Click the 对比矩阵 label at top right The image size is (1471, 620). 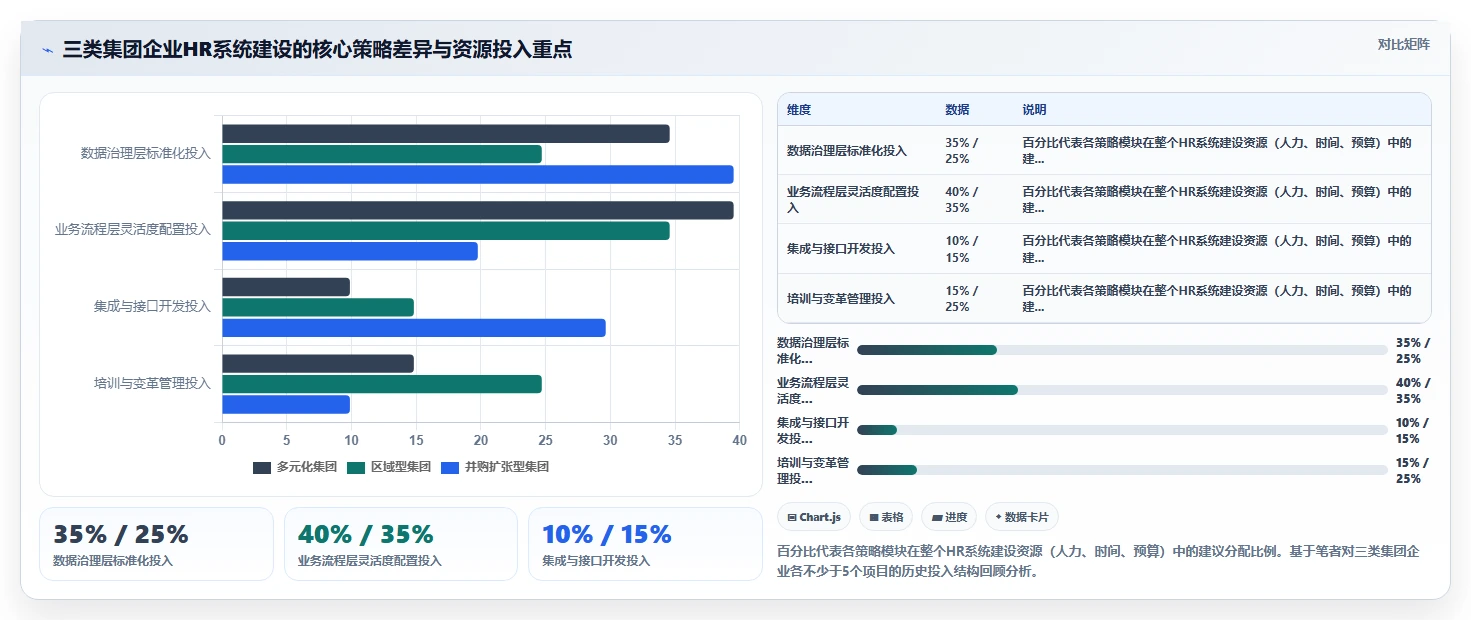(x=1404, y=44)
